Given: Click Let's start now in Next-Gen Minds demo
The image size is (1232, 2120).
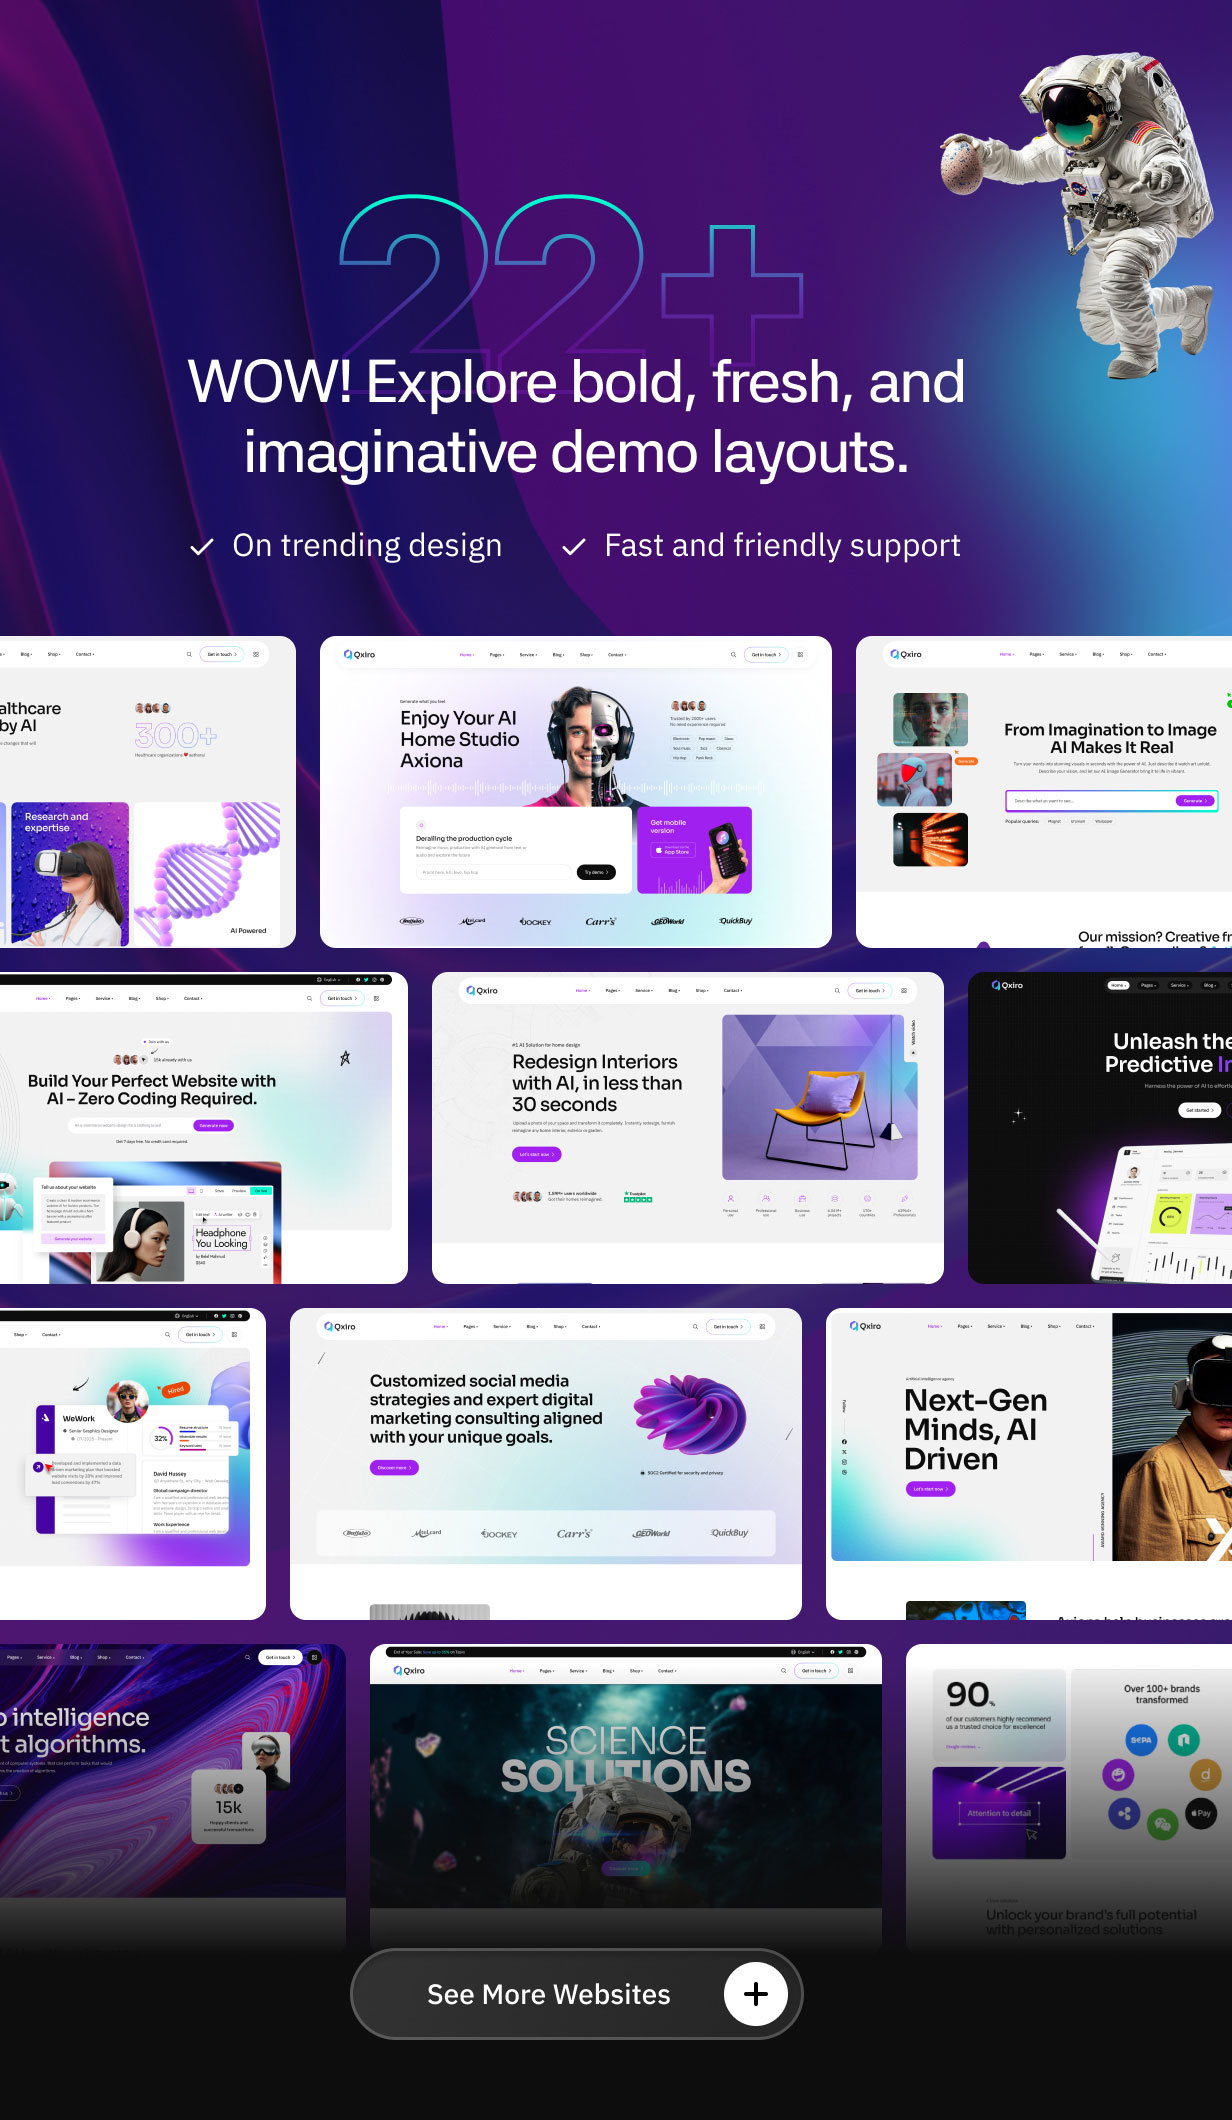Looking at the screenshot, I should click(x=930, y=1489).
